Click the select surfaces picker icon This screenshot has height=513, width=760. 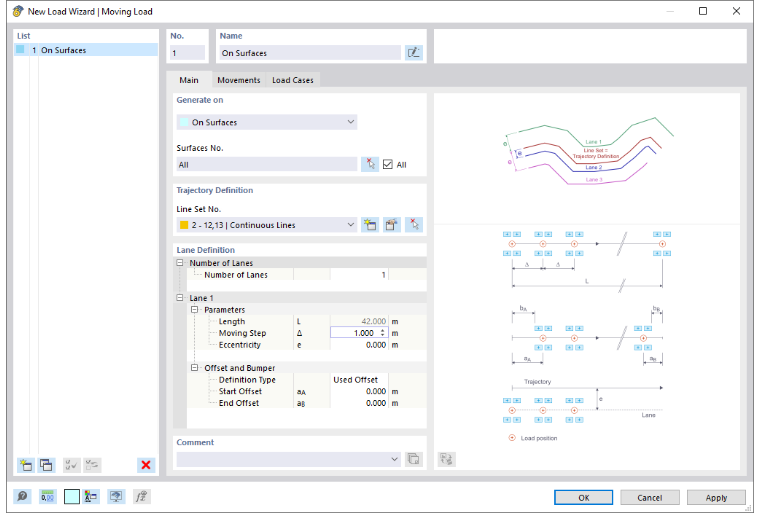(370, 164)
